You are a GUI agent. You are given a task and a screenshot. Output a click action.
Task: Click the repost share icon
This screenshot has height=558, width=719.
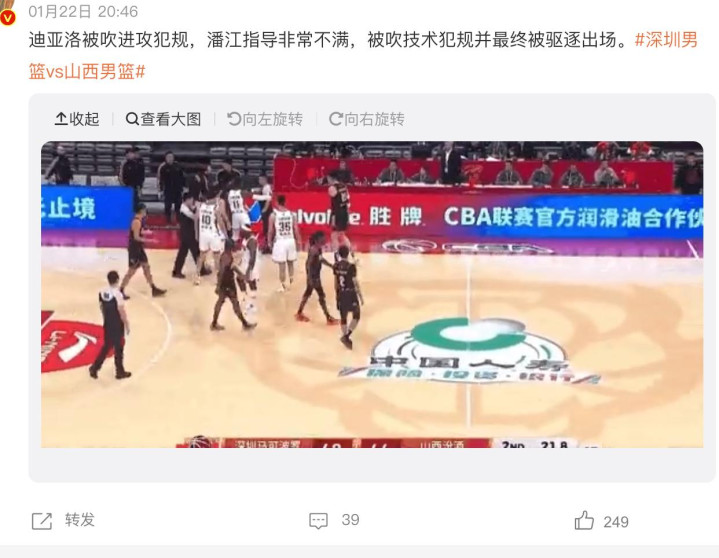pyautogui.click(x=42, y=521)
